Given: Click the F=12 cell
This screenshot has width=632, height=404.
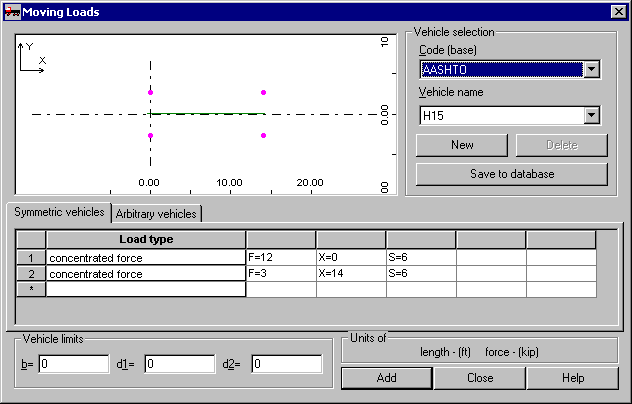Looking at the screenshot, I should [281, 257].
